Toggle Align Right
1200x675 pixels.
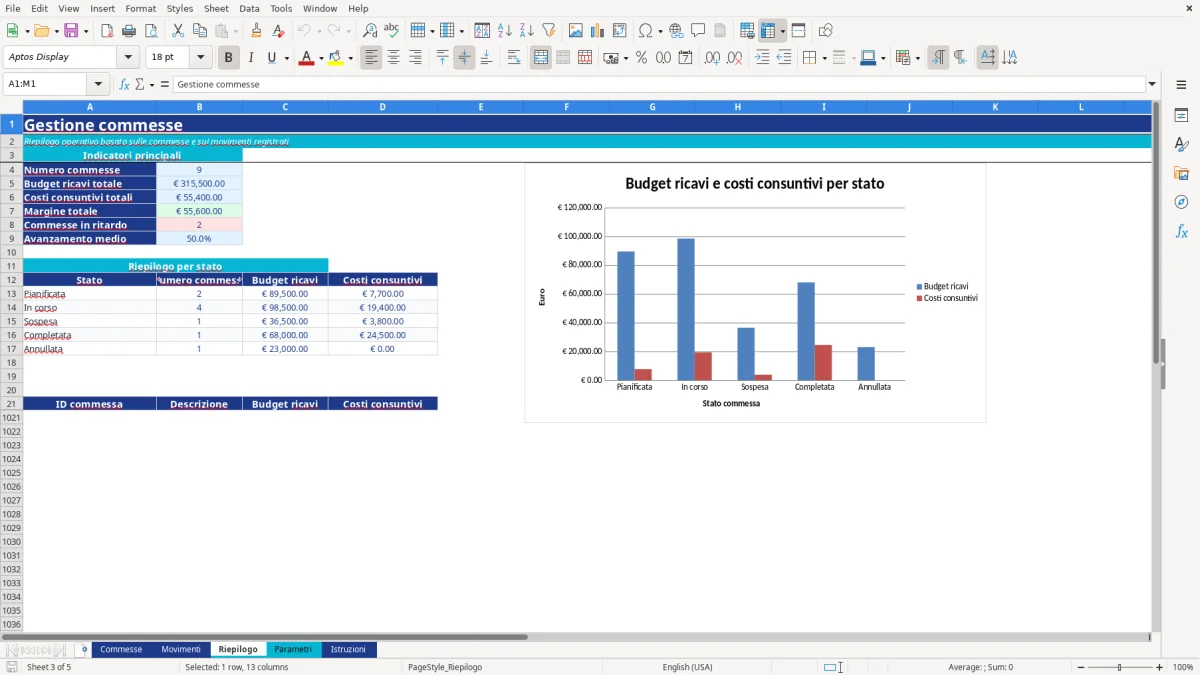[x=416, y=58]
